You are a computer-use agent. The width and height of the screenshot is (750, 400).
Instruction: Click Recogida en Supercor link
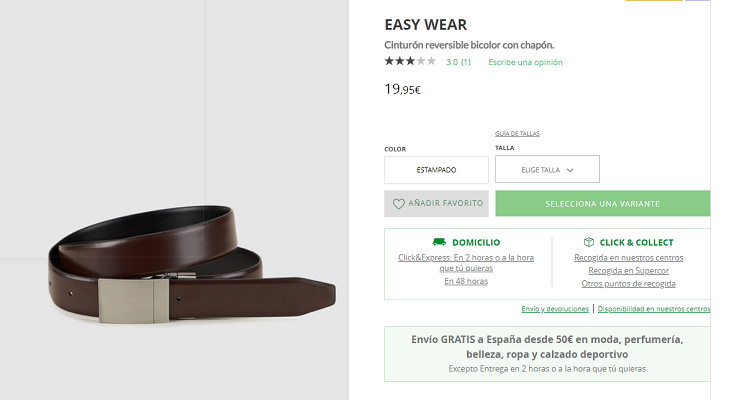coord(628,270)
